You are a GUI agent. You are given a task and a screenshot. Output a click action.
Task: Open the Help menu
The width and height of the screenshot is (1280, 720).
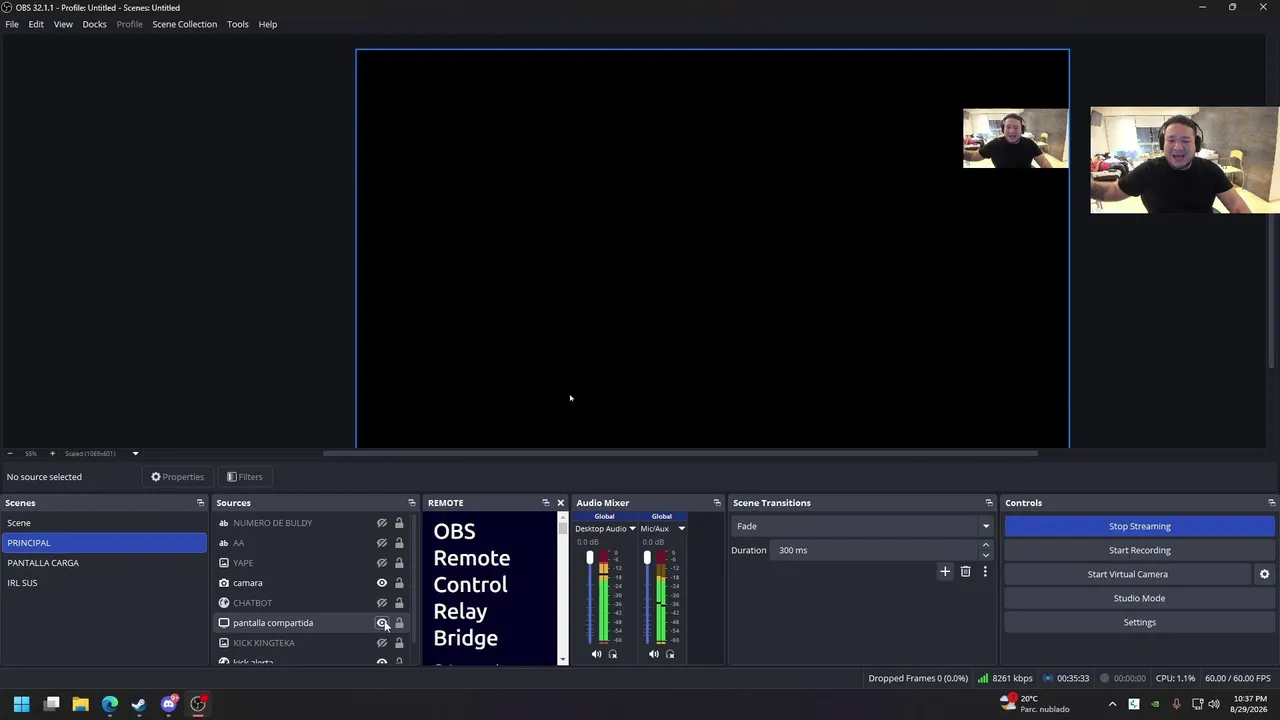pos(267,24)
